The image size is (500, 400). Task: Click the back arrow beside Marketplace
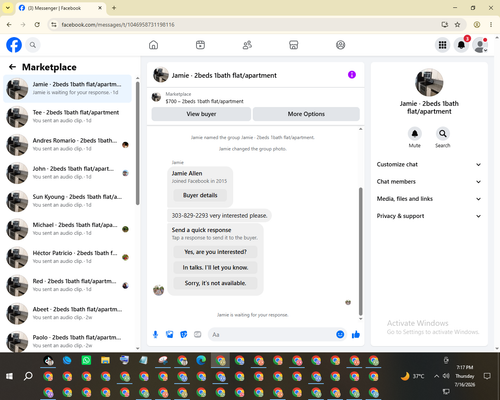click(13, 67)
